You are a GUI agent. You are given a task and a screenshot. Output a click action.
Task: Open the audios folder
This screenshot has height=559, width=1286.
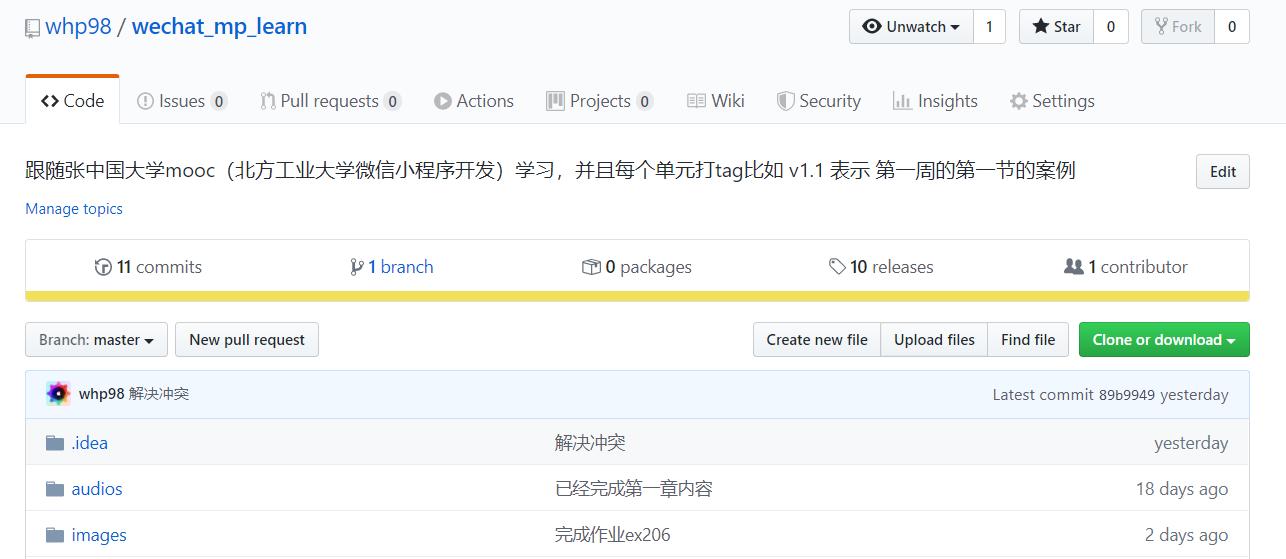pyautogui.click(x=97, y=489)
